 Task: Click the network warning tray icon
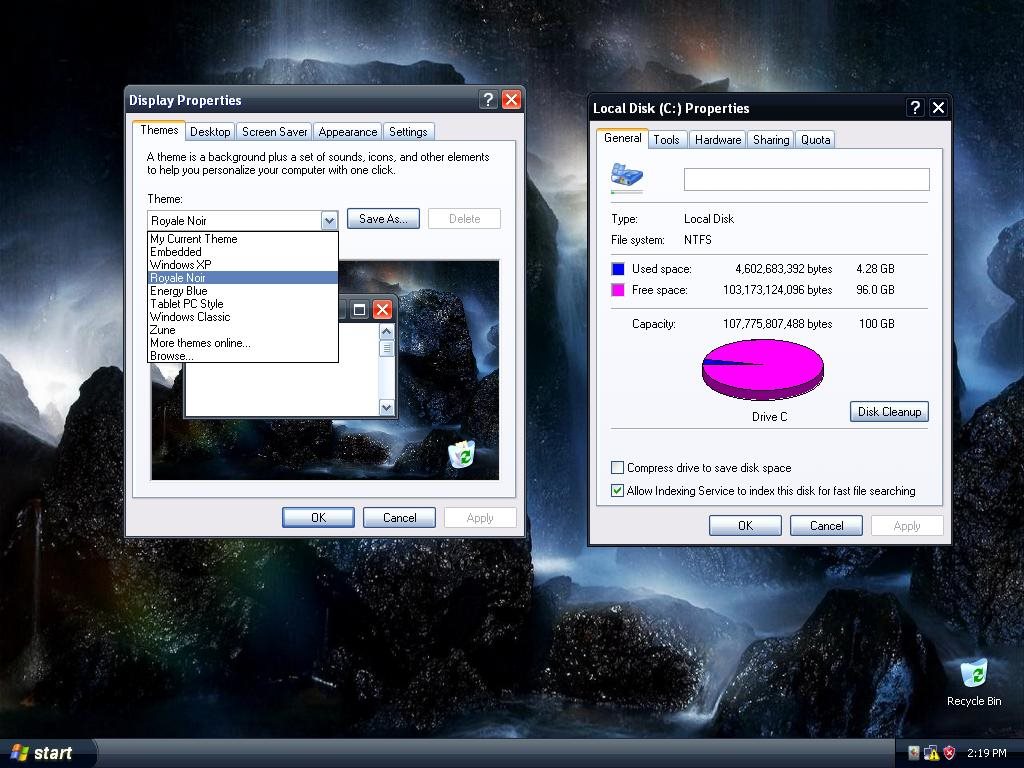(931, 753)
